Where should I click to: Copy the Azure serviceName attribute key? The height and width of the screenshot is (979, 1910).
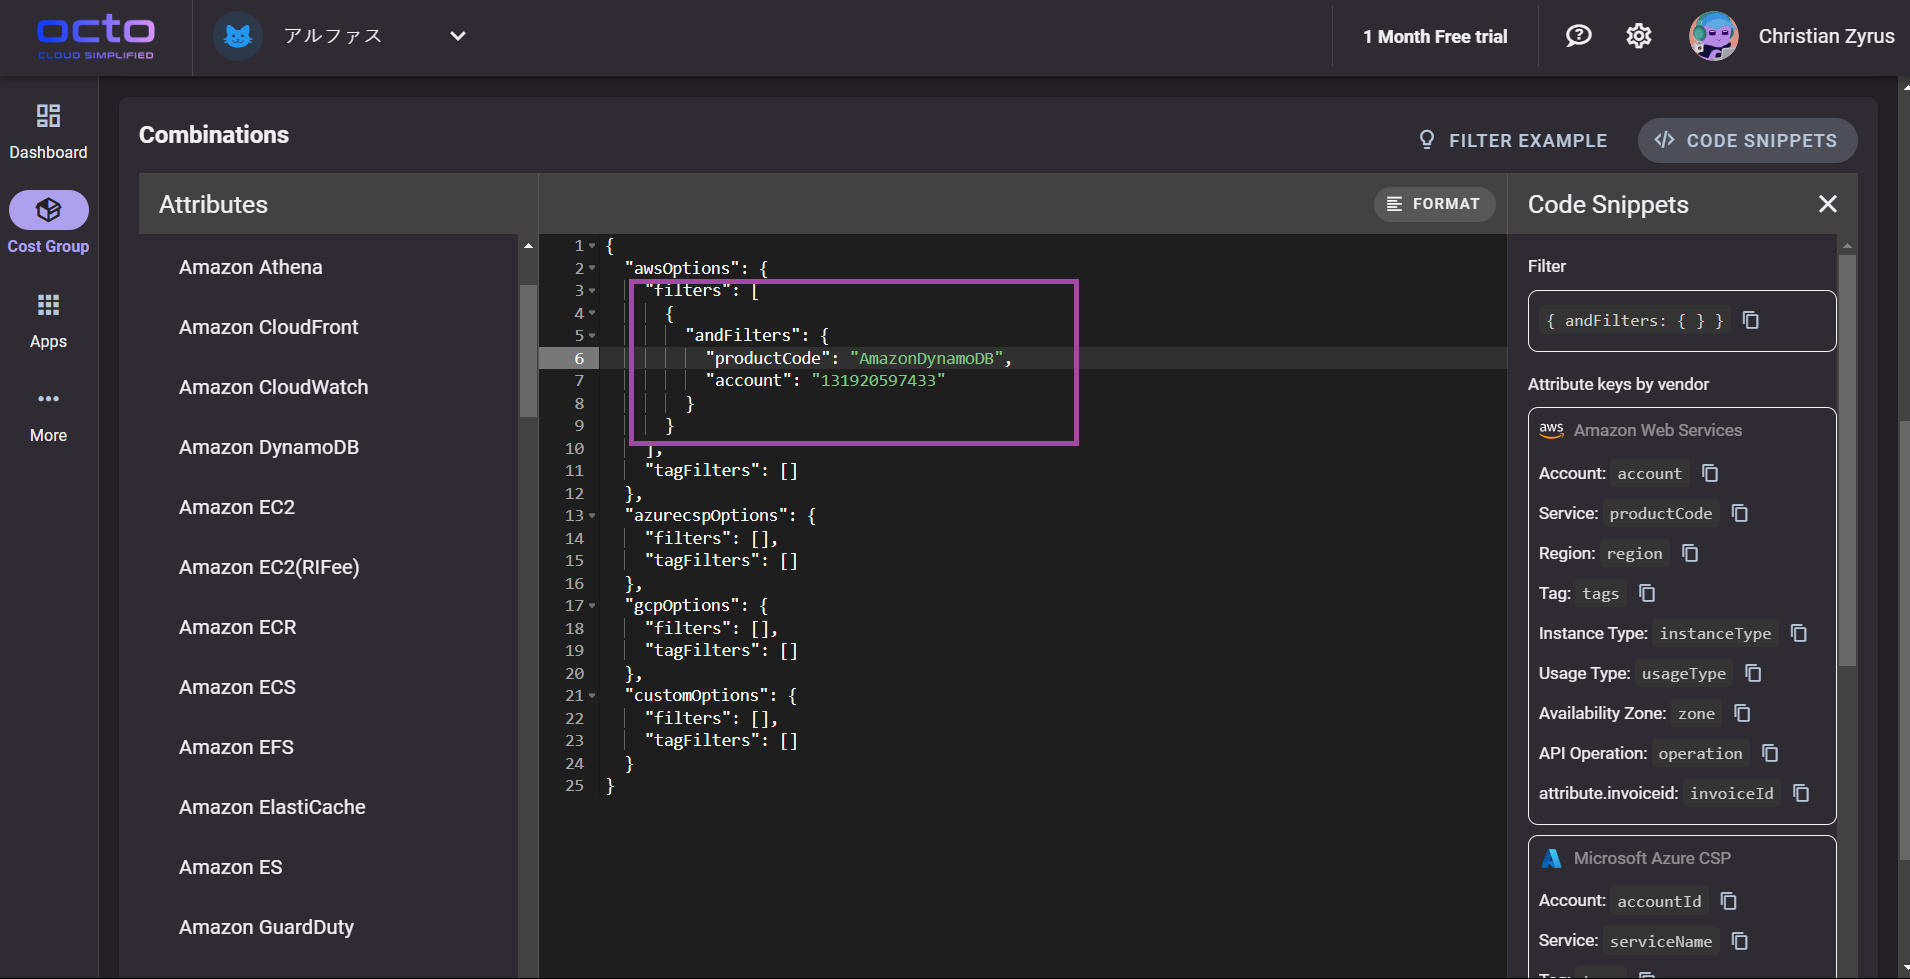(1739, 941)
